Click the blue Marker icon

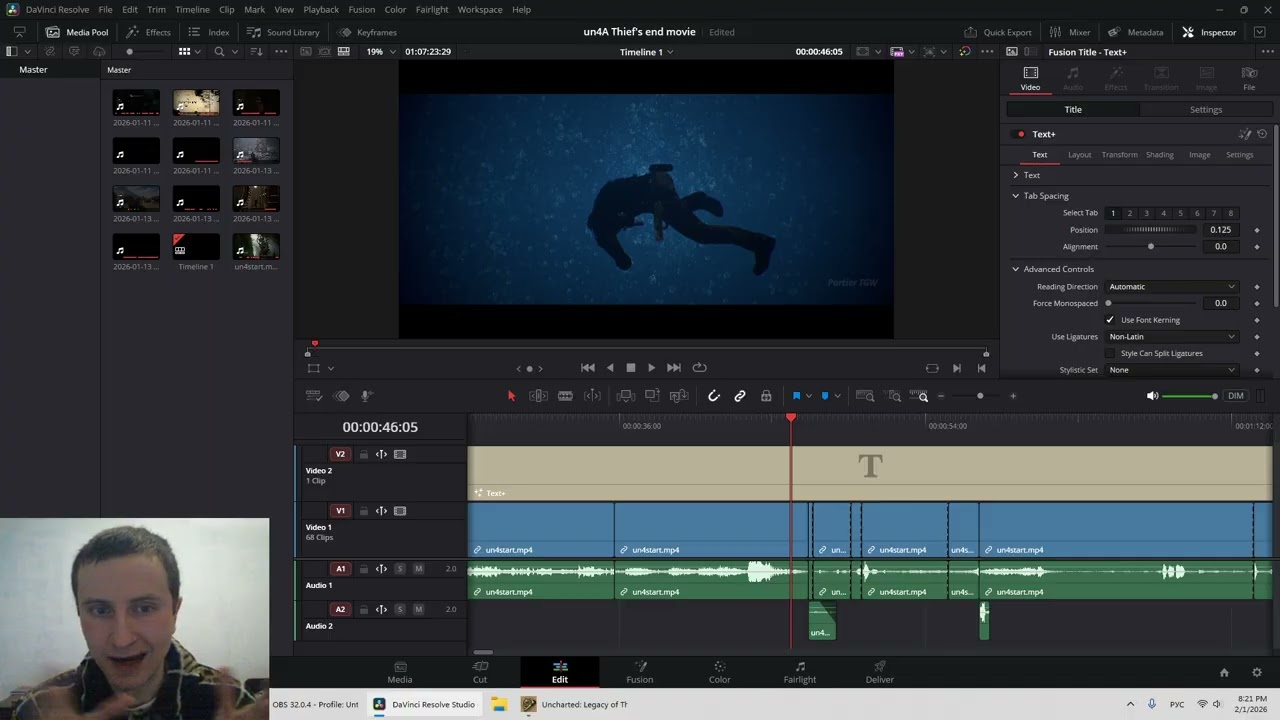point(825,396)
